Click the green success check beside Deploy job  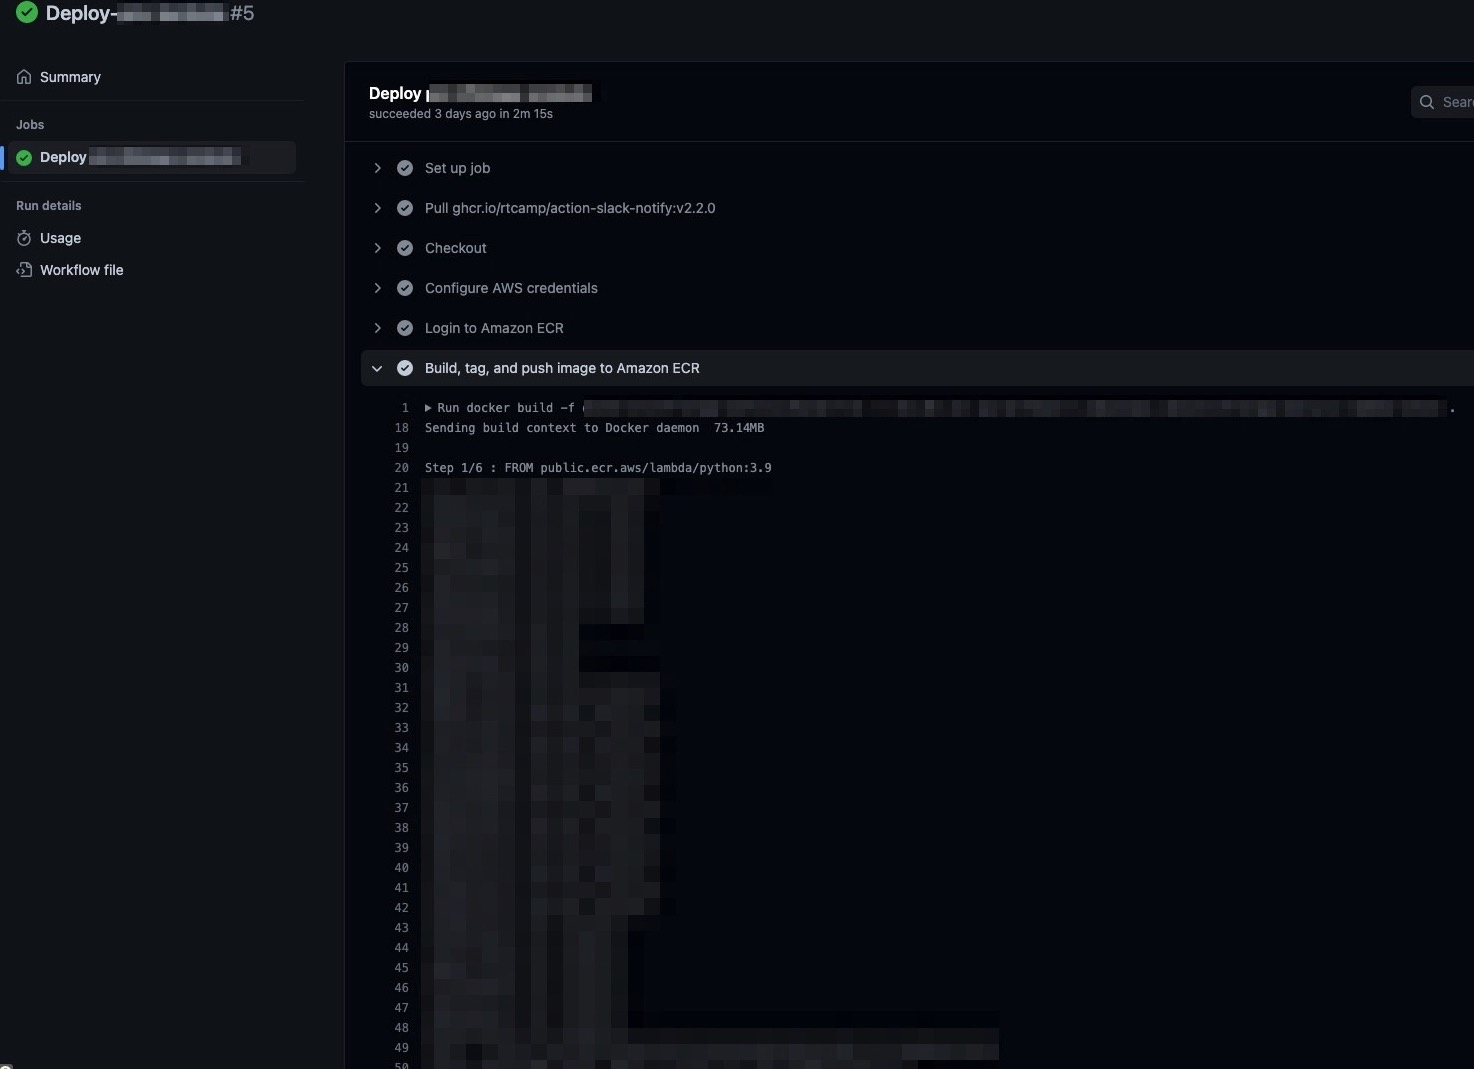pos(24,158)
